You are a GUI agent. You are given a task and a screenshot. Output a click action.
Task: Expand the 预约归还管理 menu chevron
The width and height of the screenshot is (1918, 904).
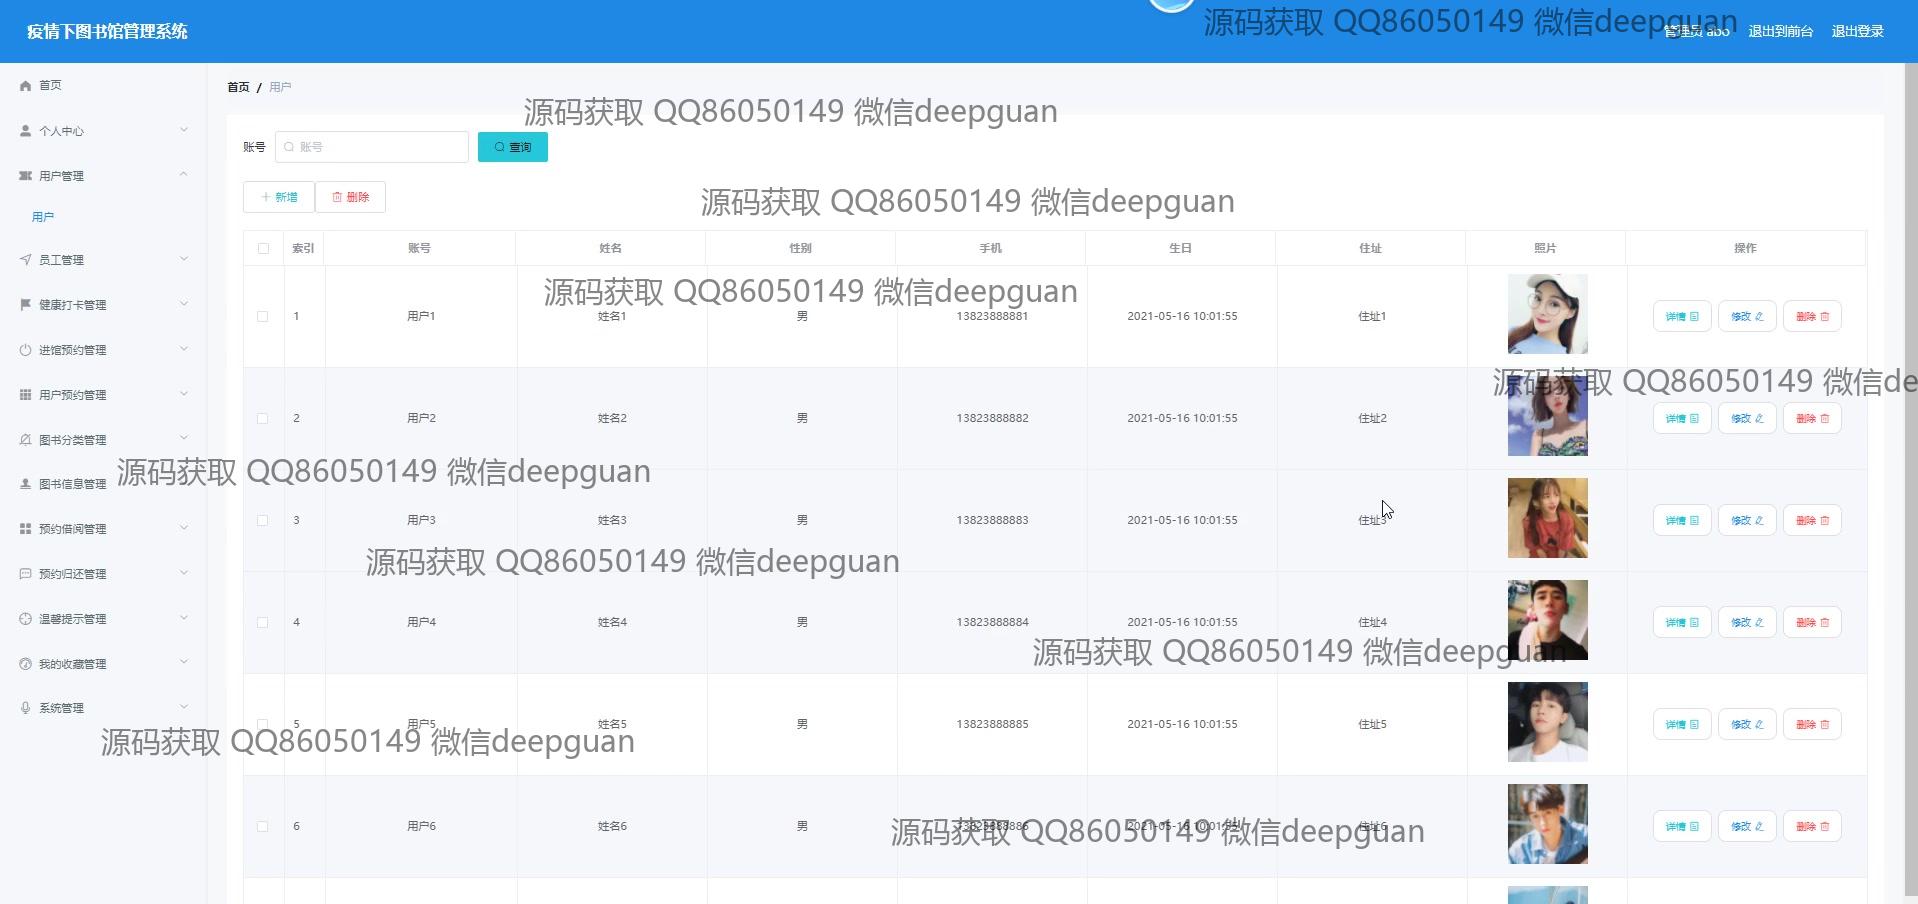click(x=184, y=573)
